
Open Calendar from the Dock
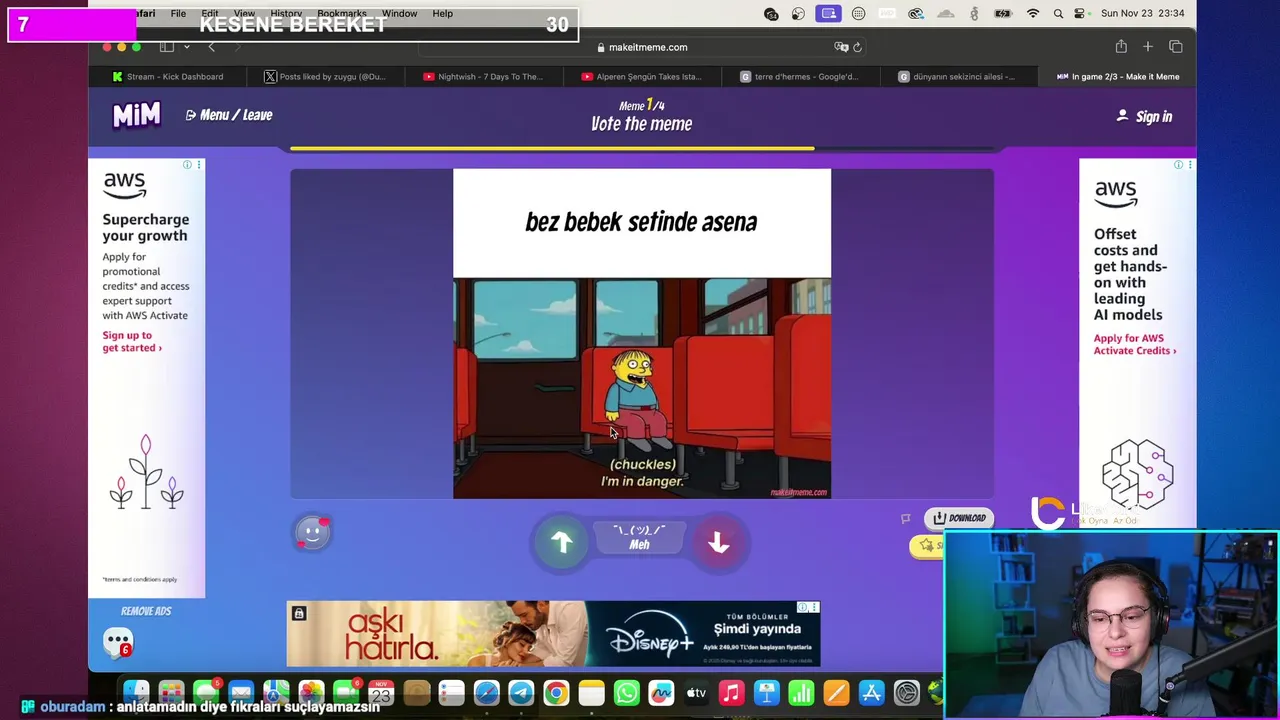(x=381, y=693)
